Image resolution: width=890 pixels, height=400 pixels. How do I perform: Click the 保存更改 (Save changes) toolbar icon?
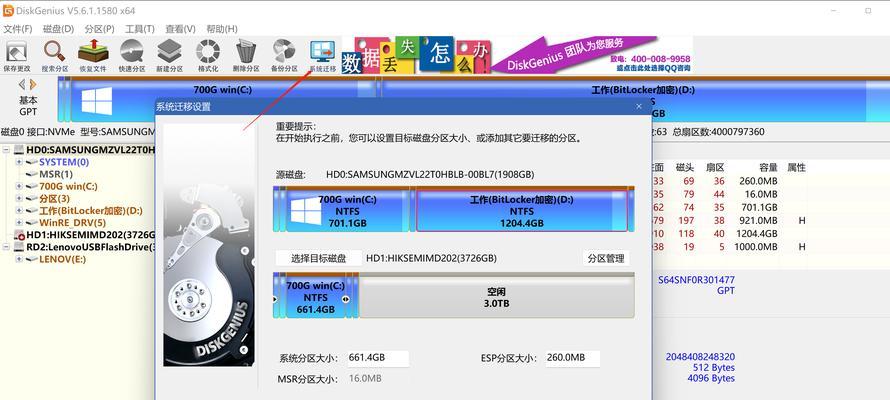(x=16, y=56)
